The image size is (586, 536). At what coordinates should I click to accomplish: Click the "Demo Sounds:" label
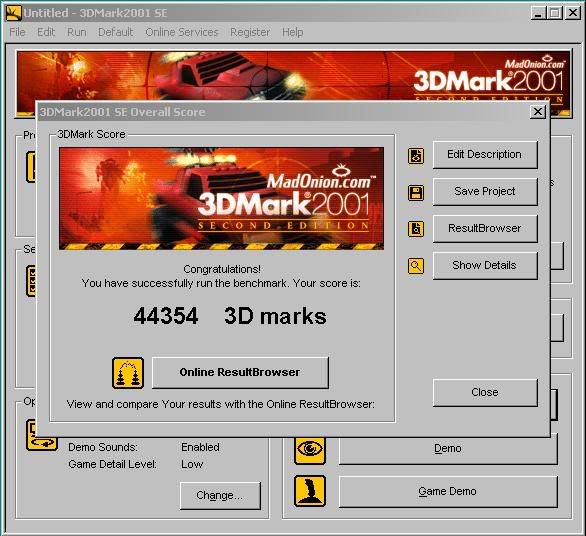(103, 447)
